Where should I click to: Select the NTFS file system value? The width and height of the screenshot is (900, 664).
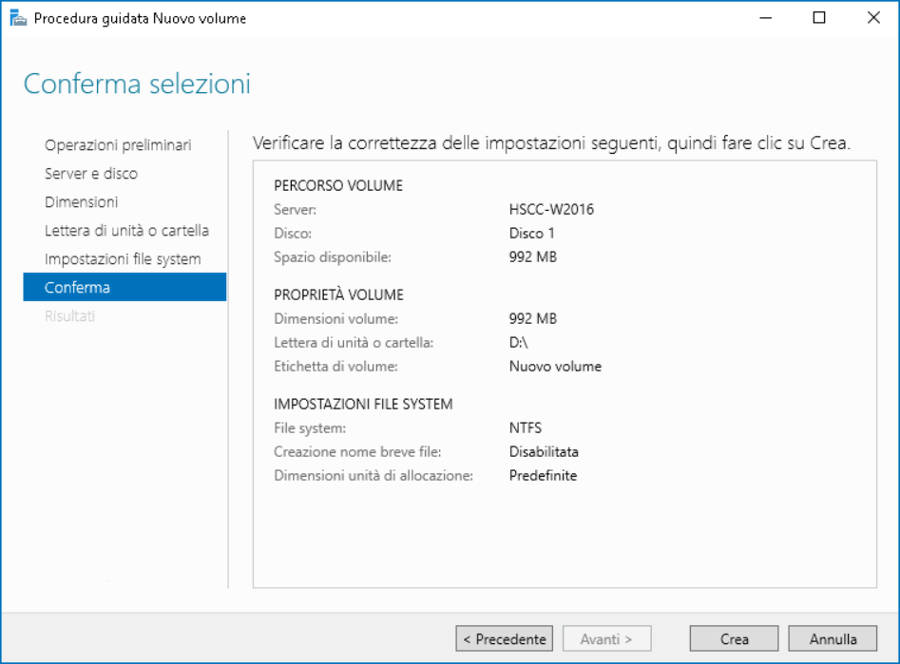(525, 428)
